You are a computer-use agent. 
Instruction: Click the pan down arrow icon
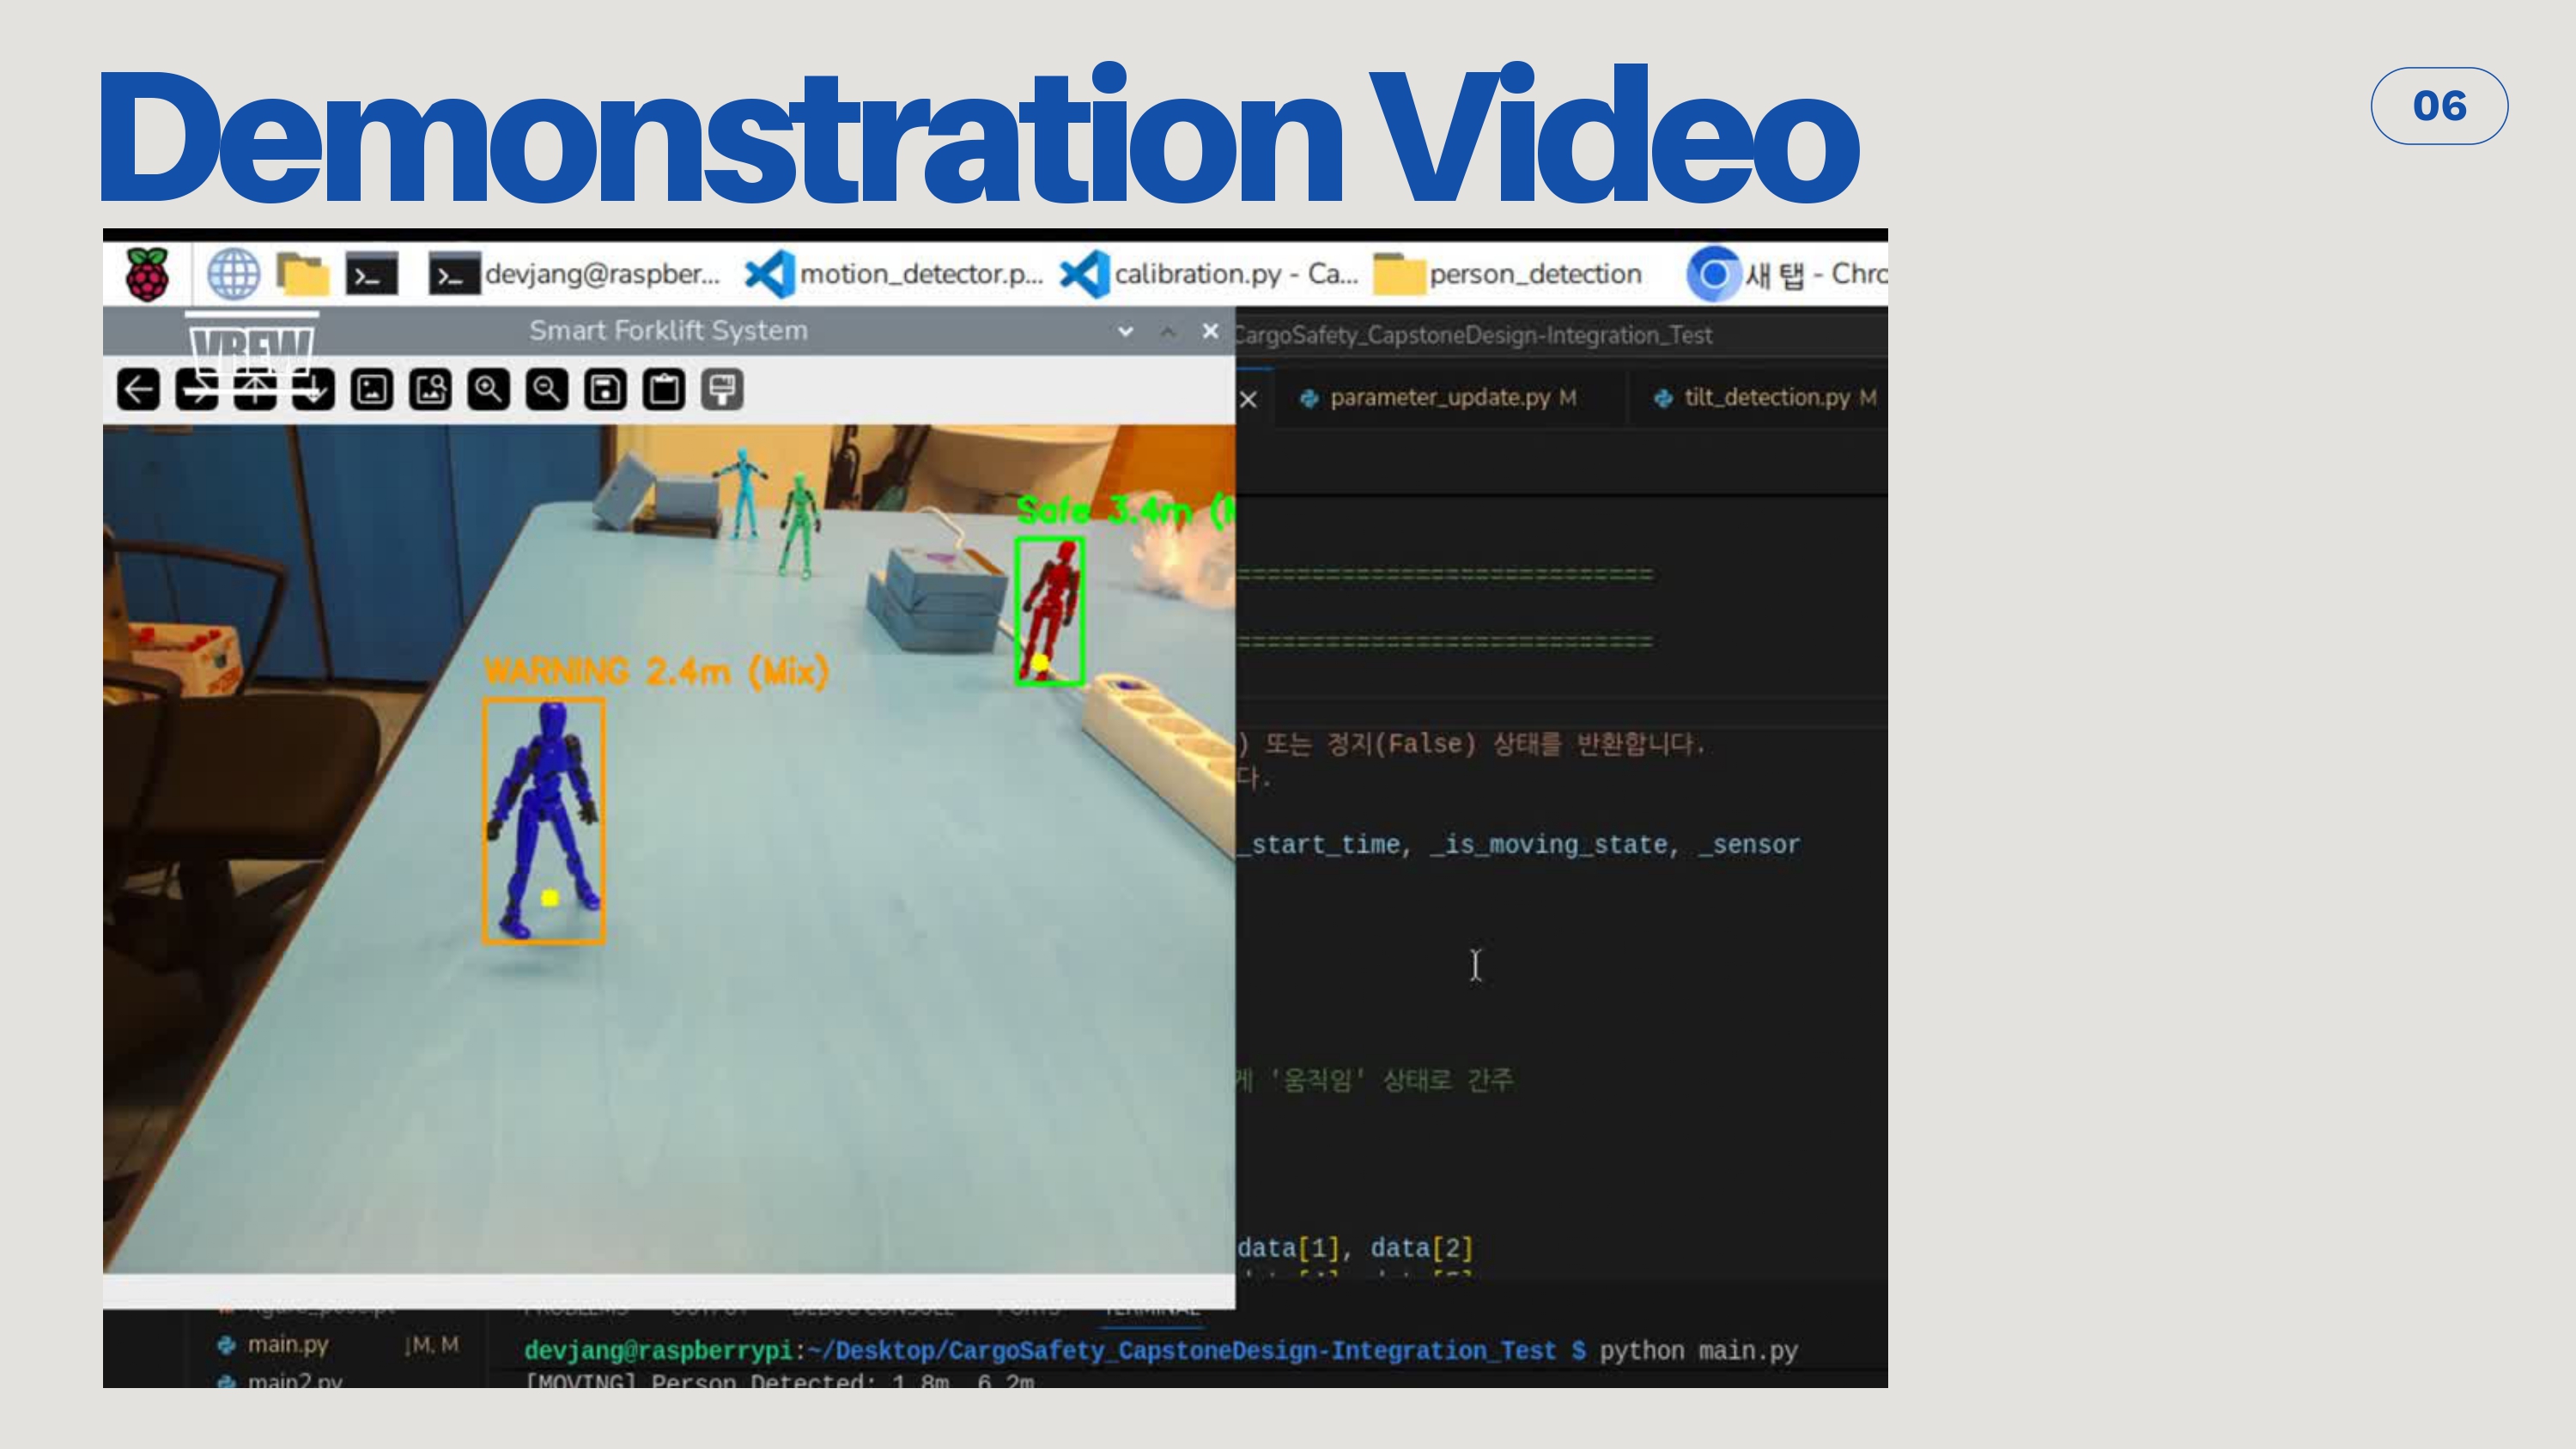[313, 389]
